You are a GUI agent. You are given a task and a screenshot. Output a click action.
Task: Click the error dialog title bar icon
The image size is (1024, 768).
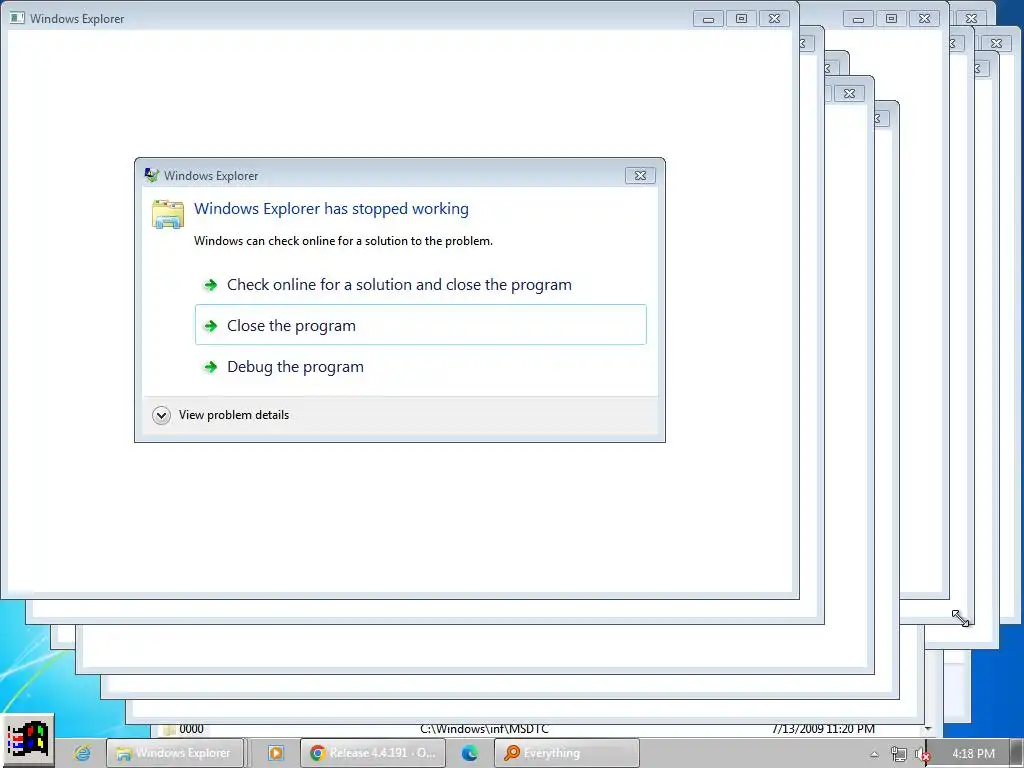pos(152,175)
